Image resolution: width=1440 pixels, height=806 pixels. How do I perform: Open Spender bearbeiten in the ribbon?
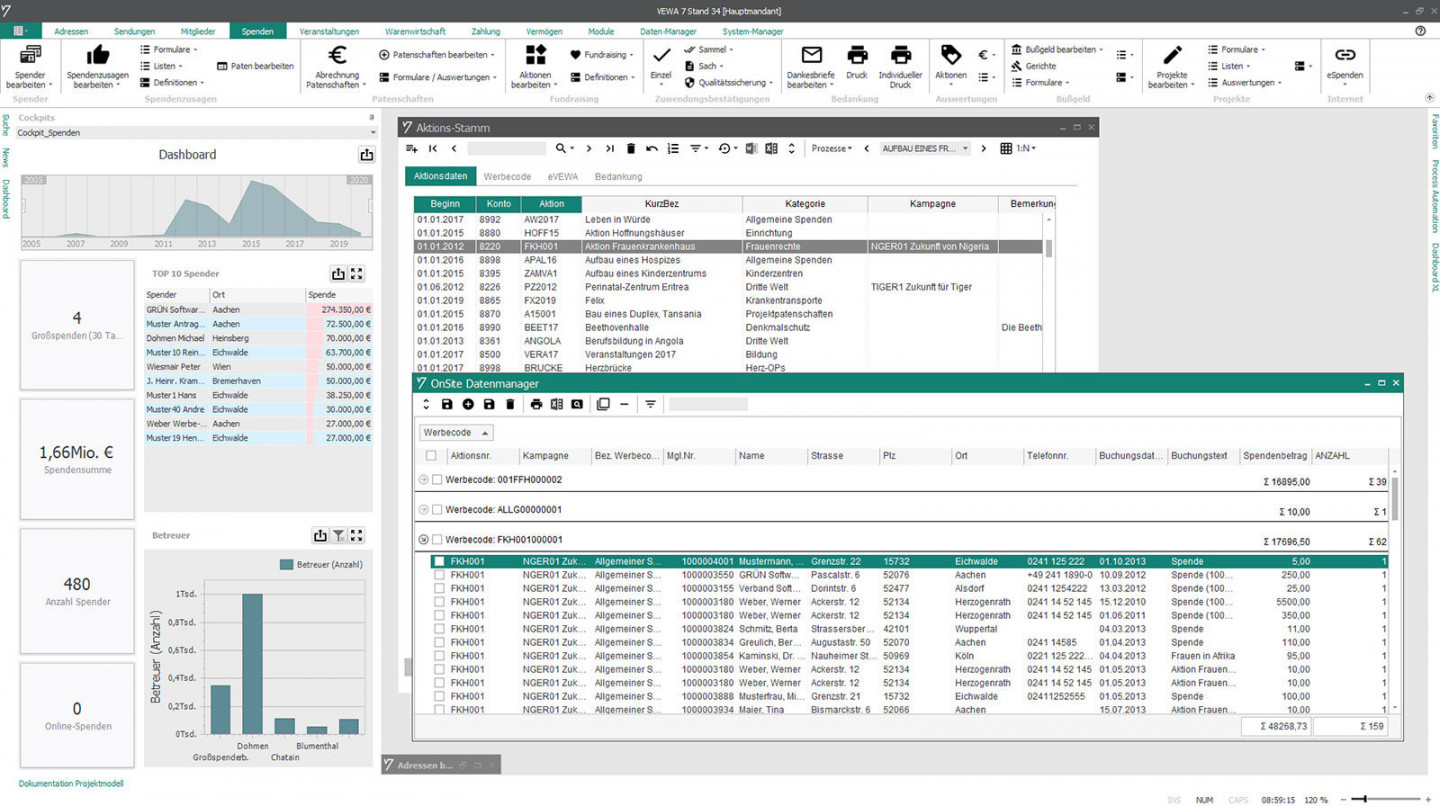pyautogui.click(x=30, y=66)
